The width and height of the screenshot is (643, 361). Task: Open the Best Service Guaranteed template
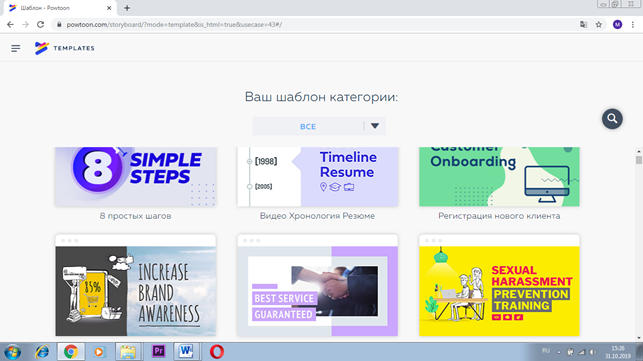(x=317, y=286)
